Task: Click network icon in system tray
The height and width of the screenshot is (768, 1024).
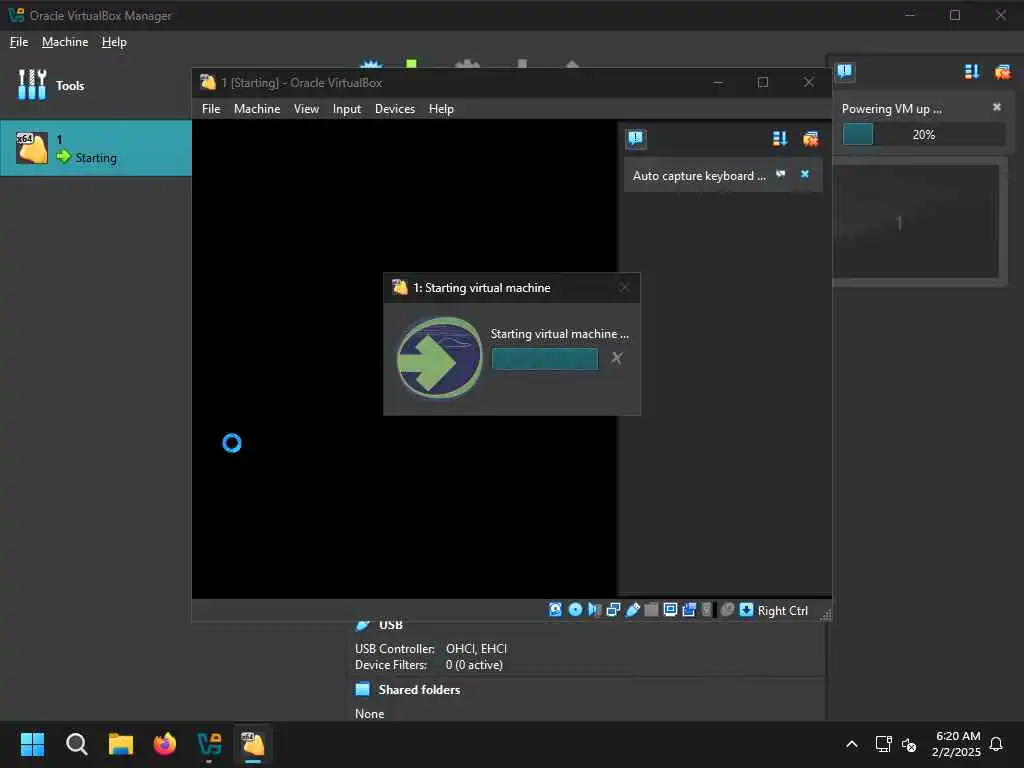Action: 883,744
